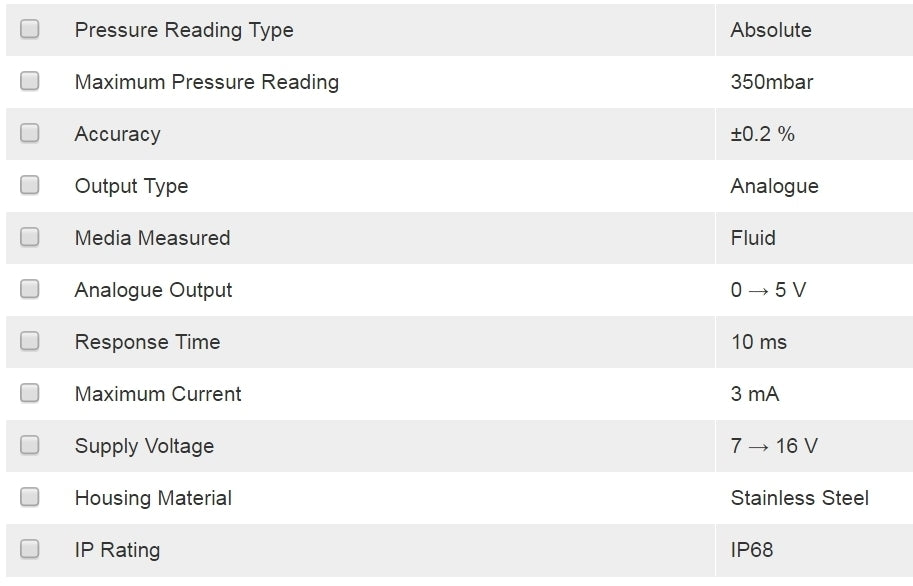Check the Housing Material checkbox
Screen dimensions: 913x586
point(30,497)
